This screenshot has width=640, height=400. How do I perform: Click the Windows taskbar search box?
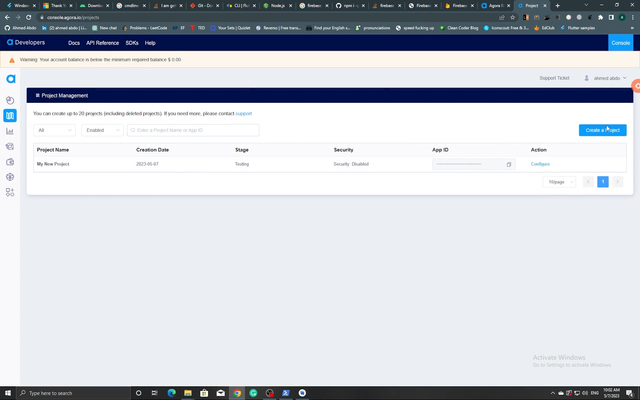tap(73, 393)
